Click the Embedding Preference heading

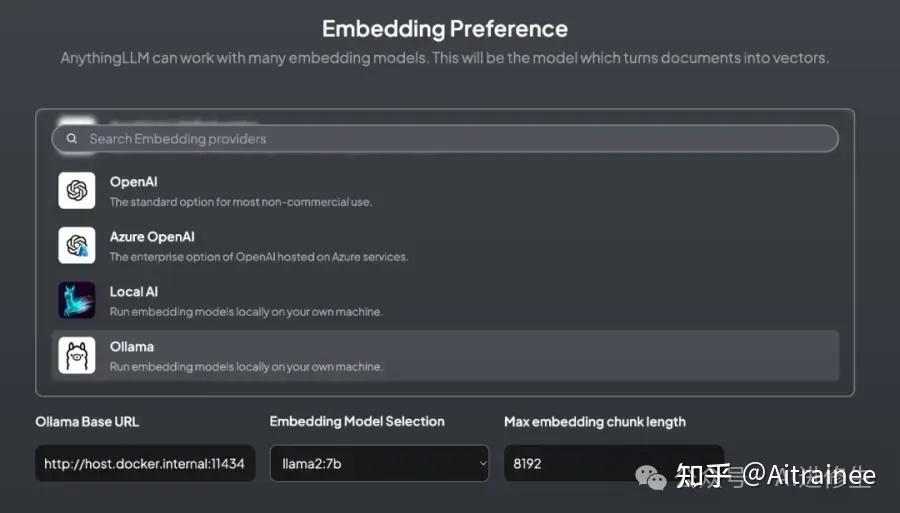pyautogui.click(x=445, y=29)
